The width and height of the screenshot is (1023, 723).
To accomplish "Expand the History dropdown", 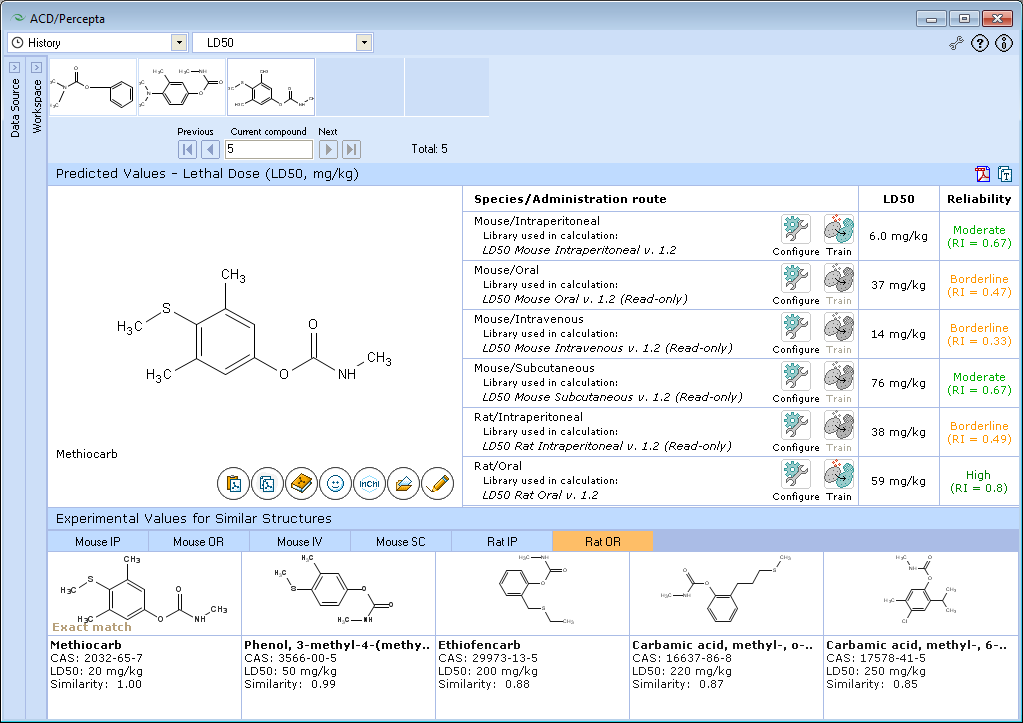I will (x=179, y=42).
